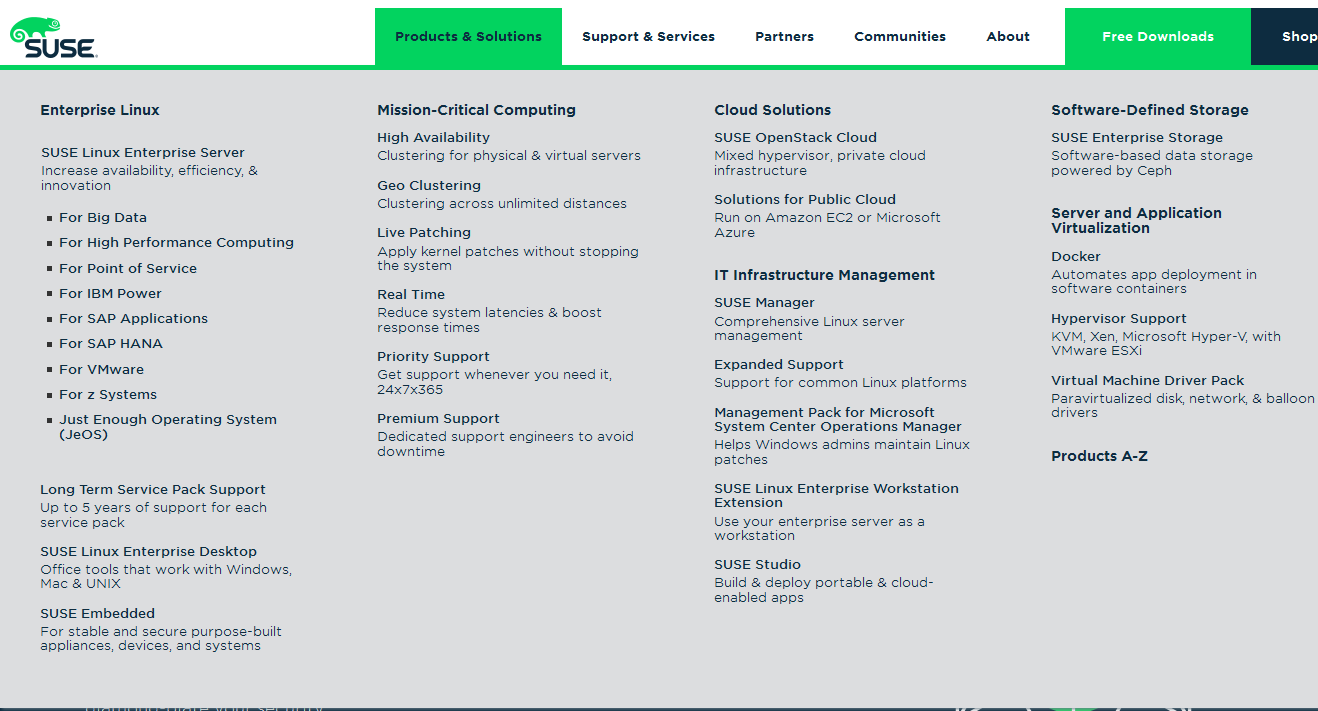Select the Partners menu item
This screenshot has width=1318, height=711.
[784, 37]
